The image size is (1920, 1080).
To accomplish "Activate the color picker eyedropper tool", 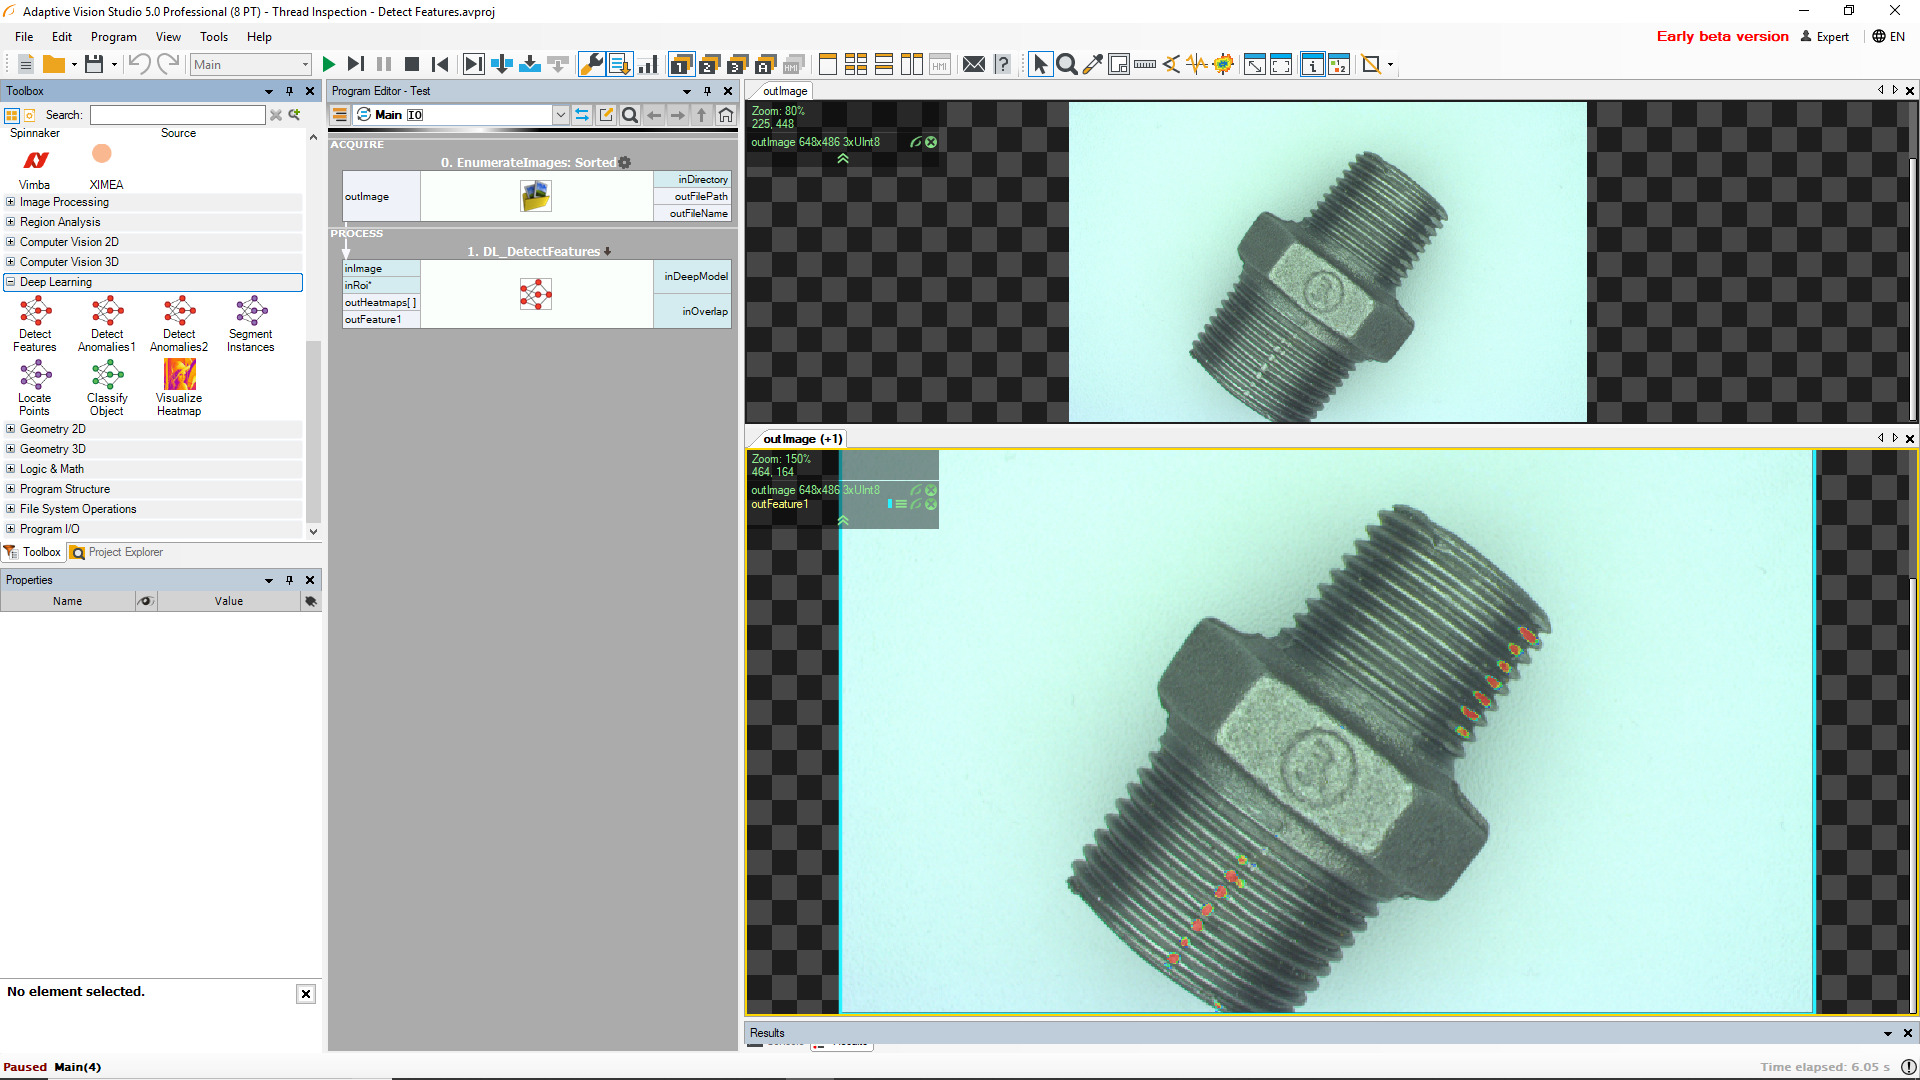I will click(1093, 64).
